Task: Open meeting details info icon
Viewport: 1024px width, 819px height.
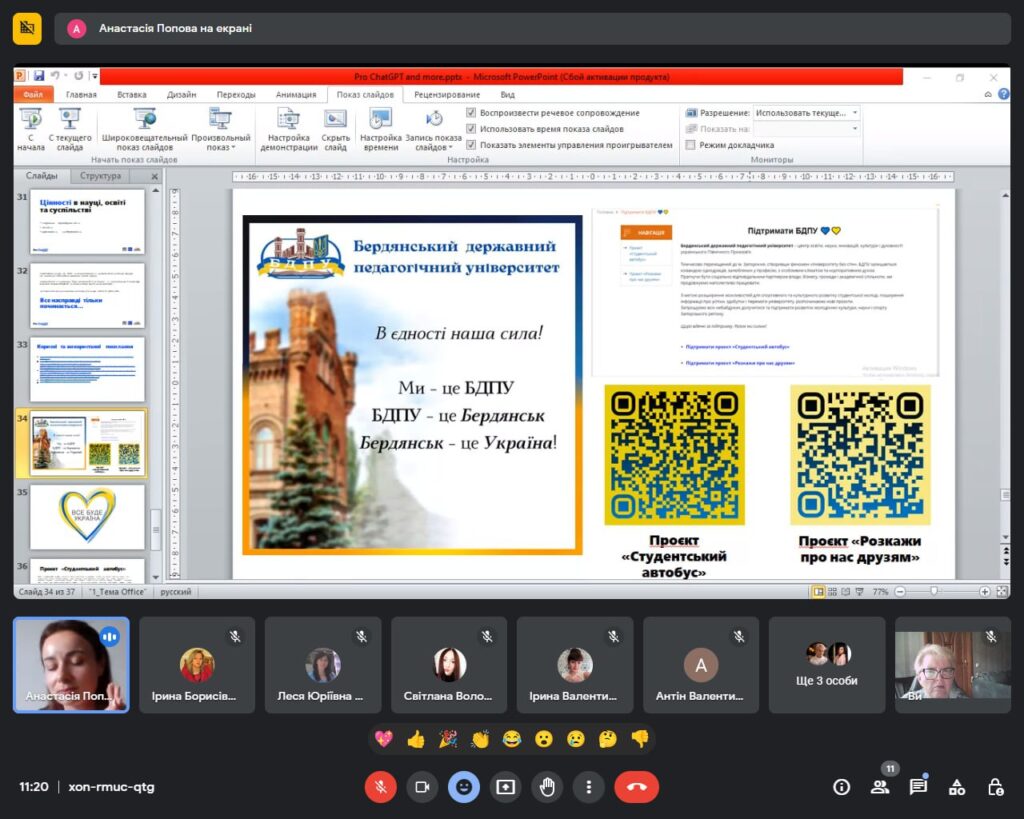Action: click(x=842, y=787)
